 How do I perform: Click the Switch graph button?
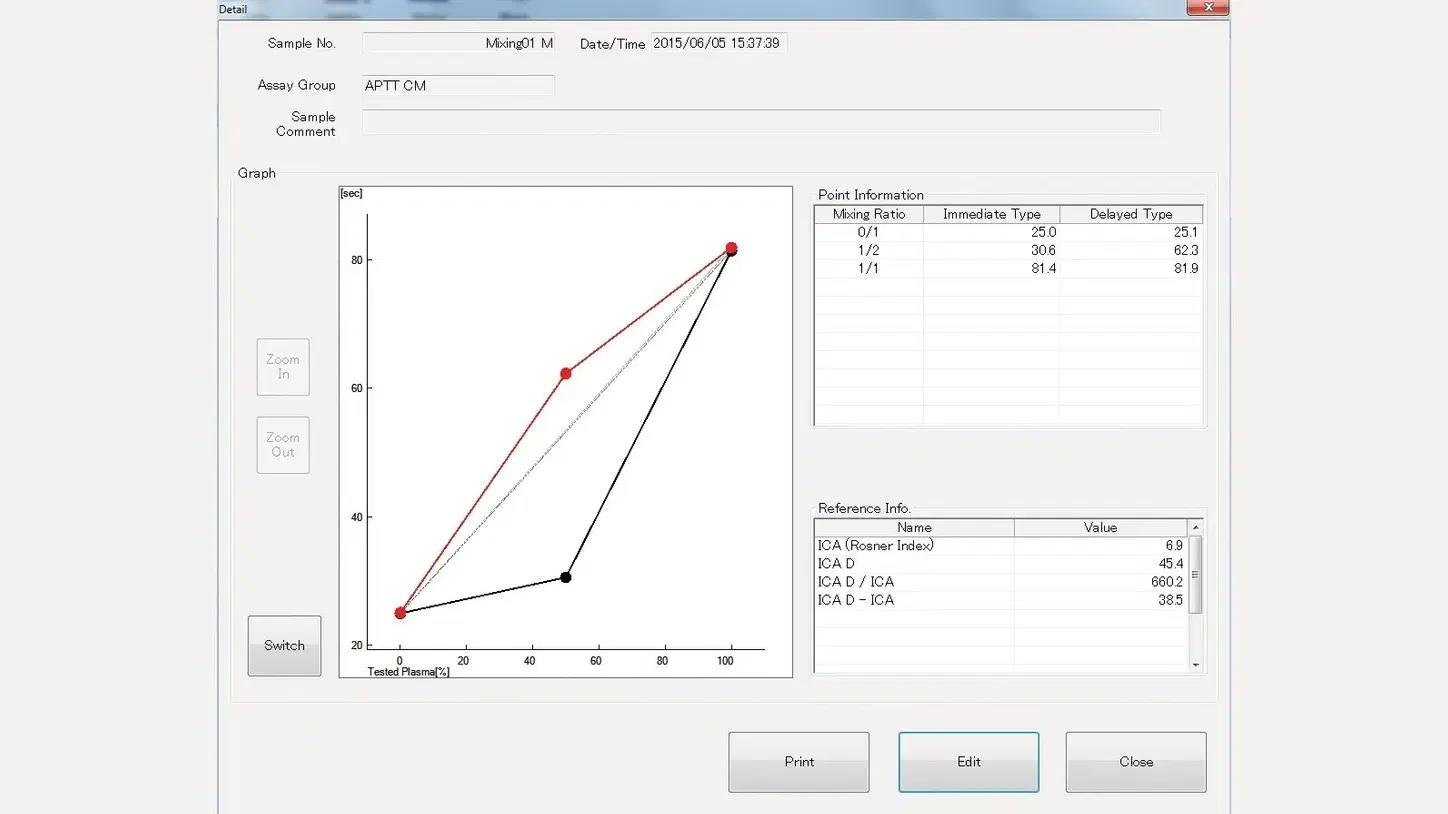[x=284, y=646]
